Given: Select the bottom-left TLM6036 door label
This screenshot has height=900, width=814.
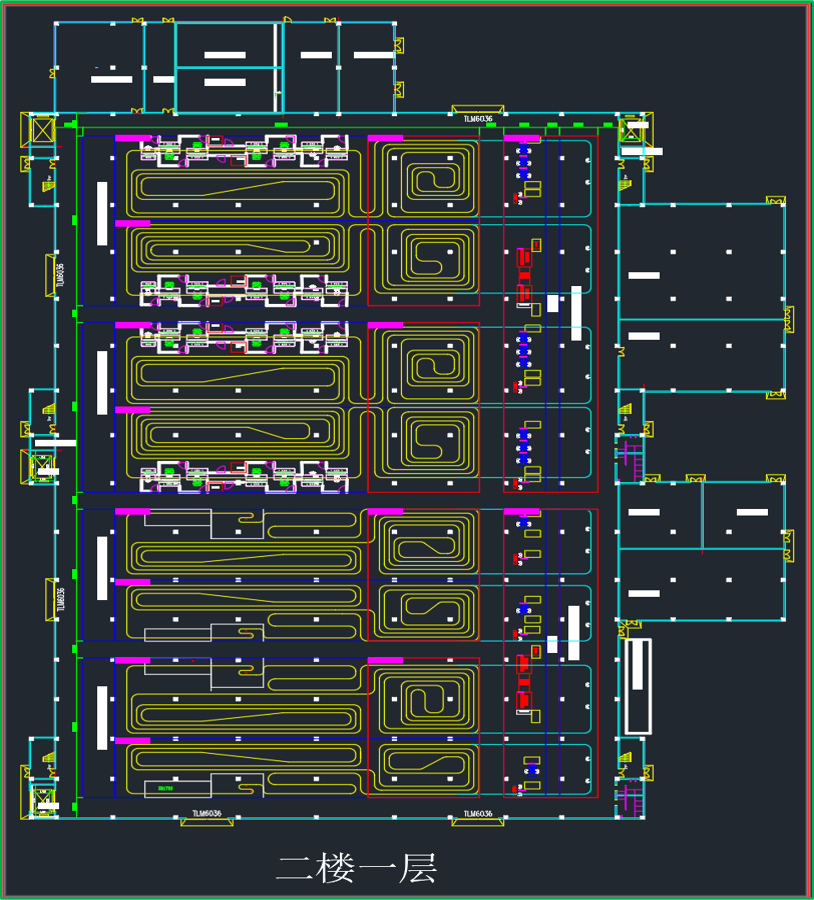Looking at the screenshot, I should (x=206, y=814).
